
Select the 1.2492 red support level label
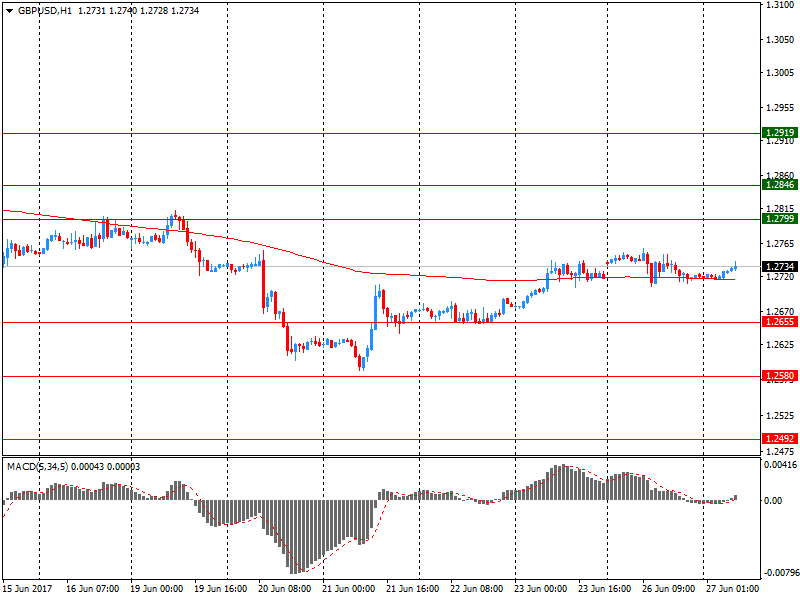[x=780, y=439]
